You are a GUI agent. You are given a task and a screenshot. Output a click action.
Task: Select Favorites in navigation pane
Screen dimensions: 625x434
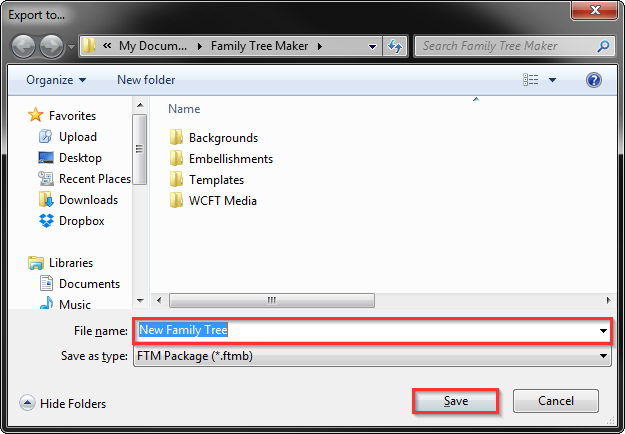point(72,116)
